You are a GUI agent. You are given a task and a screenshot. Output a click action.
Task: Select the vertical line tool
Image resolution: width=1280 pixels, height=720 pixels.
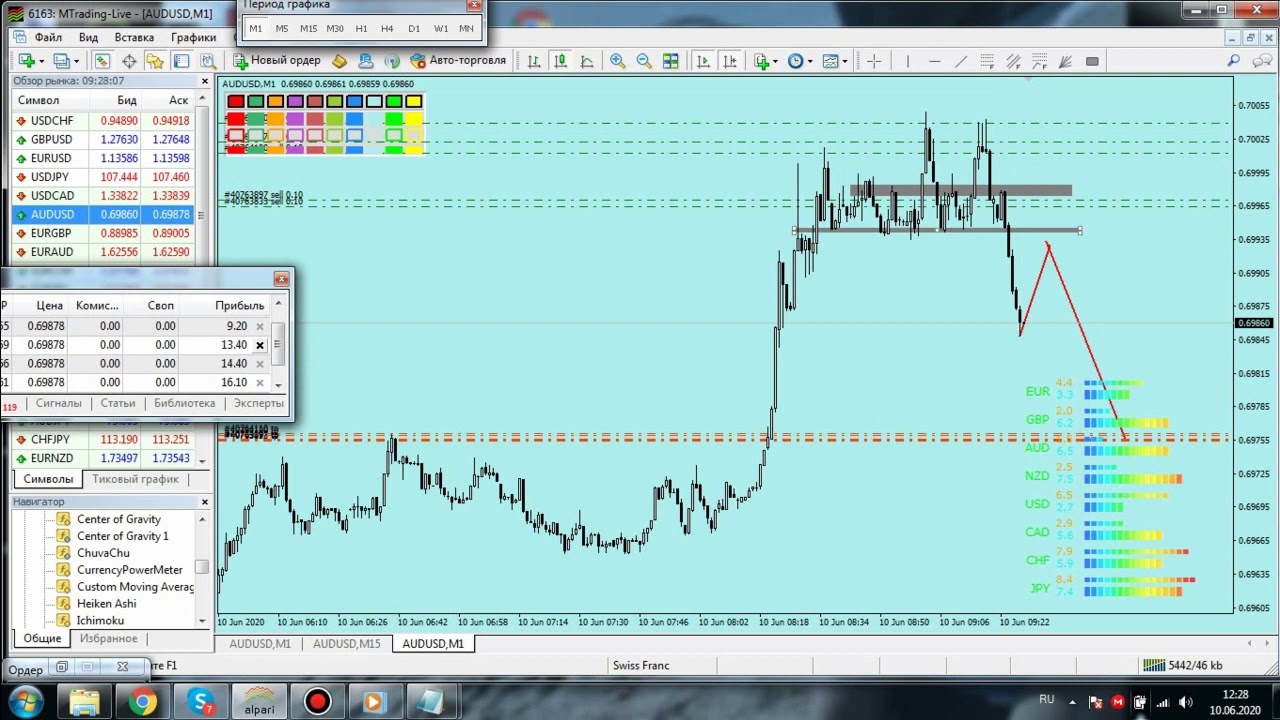[907, 61]
